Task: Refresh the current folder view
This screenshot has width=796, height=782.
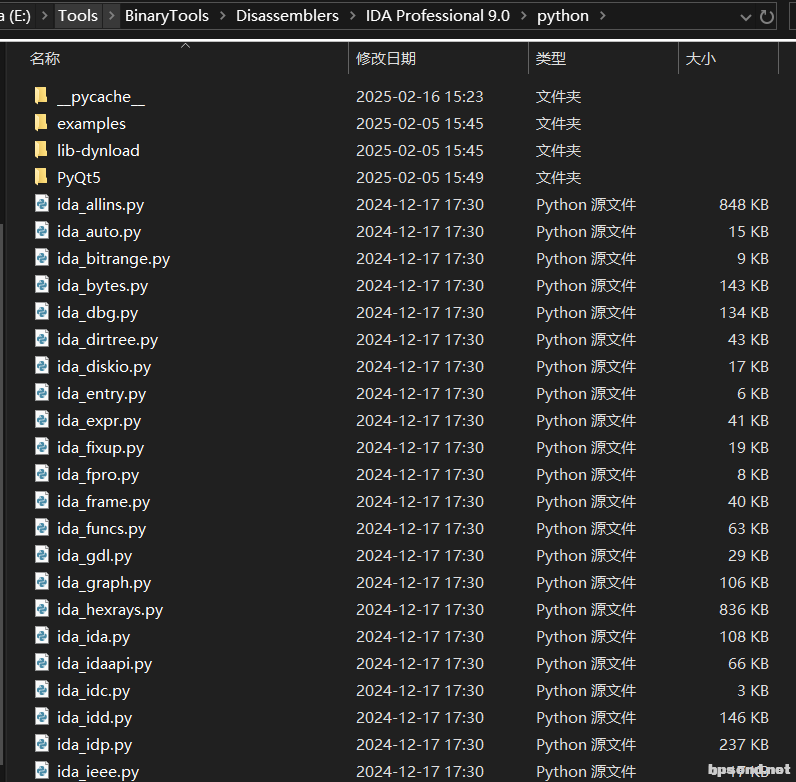Action: click(x=767, y=17)
